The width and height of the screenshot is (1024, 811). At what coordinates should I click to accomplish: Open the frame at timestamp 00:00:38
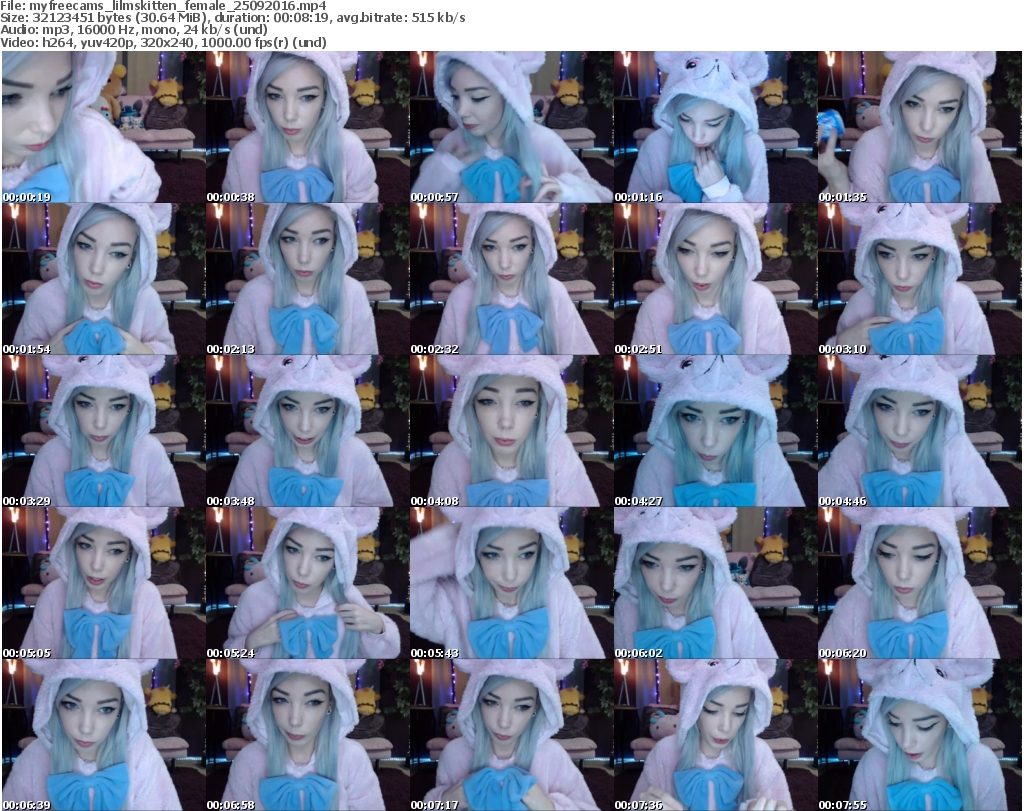click(308, 127)
